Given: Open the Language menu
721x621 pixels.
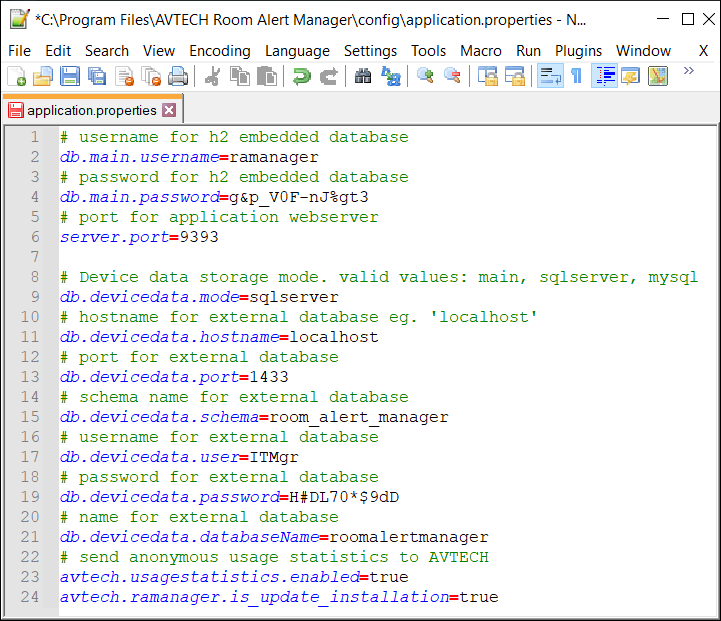Looking at the screenshot, I should pyautogui.click(x=297, y=50).
